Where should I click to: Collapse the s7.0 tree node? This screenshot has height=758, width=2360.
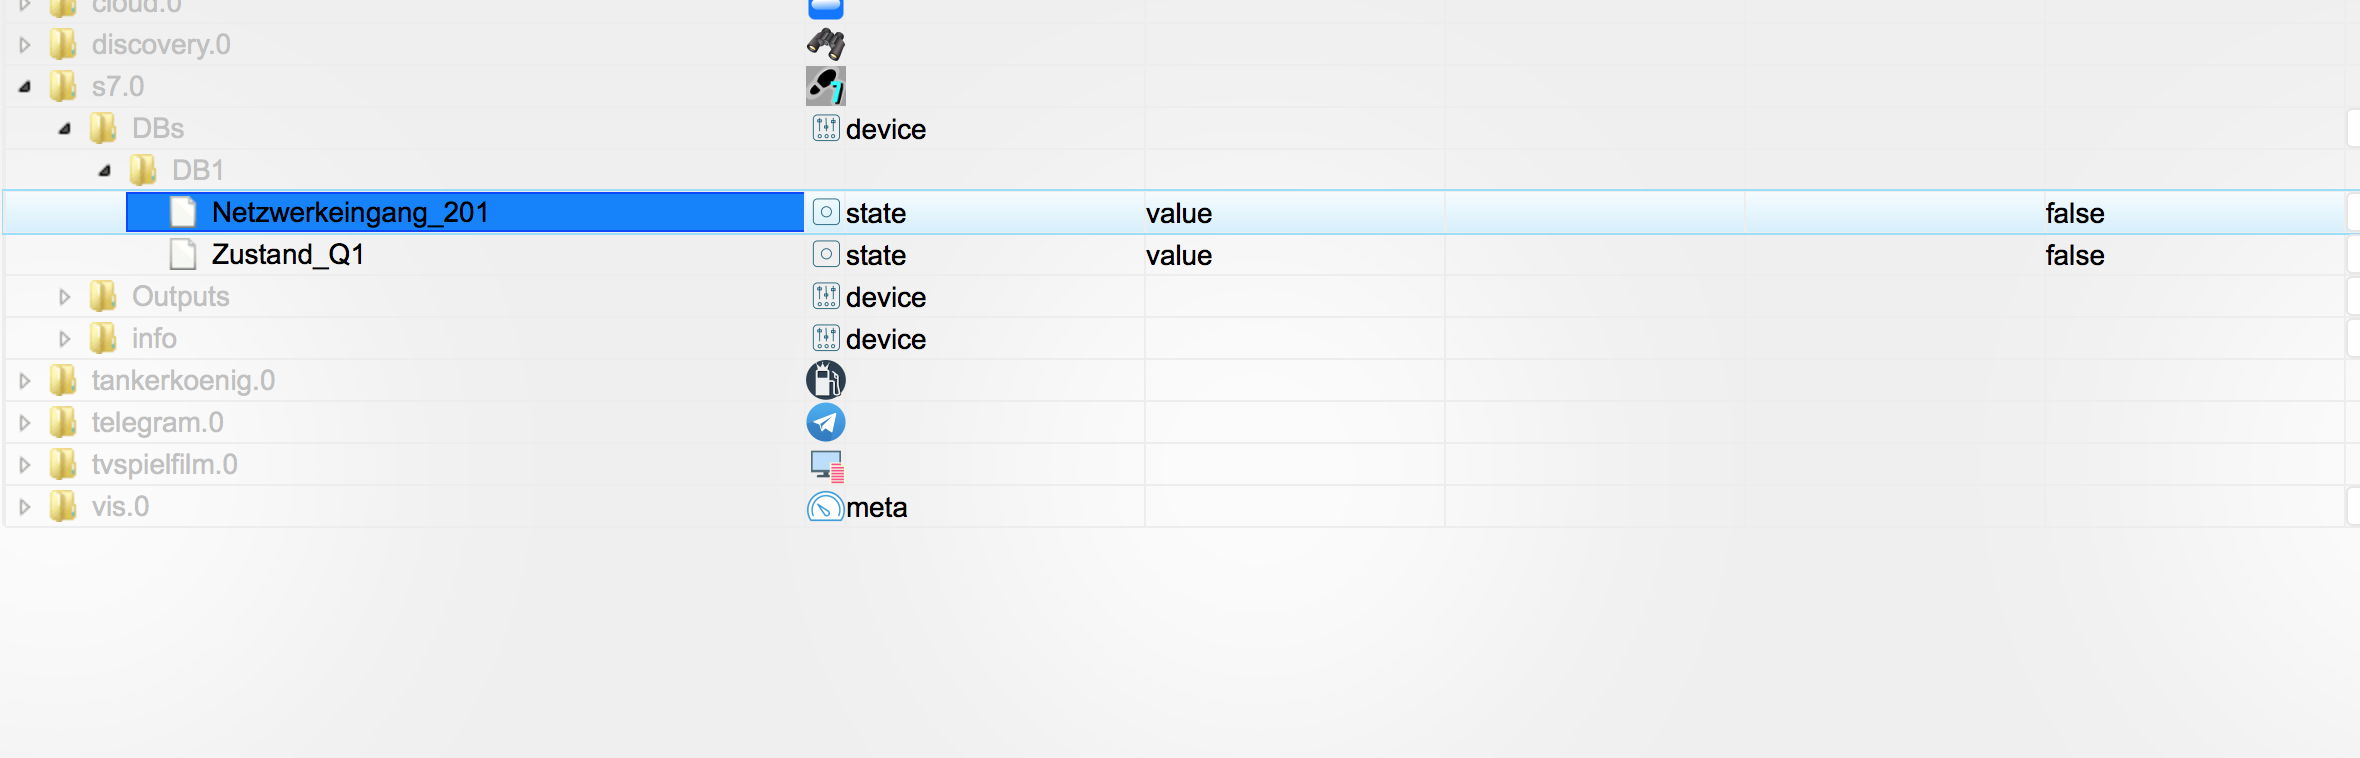coord(25,87)
